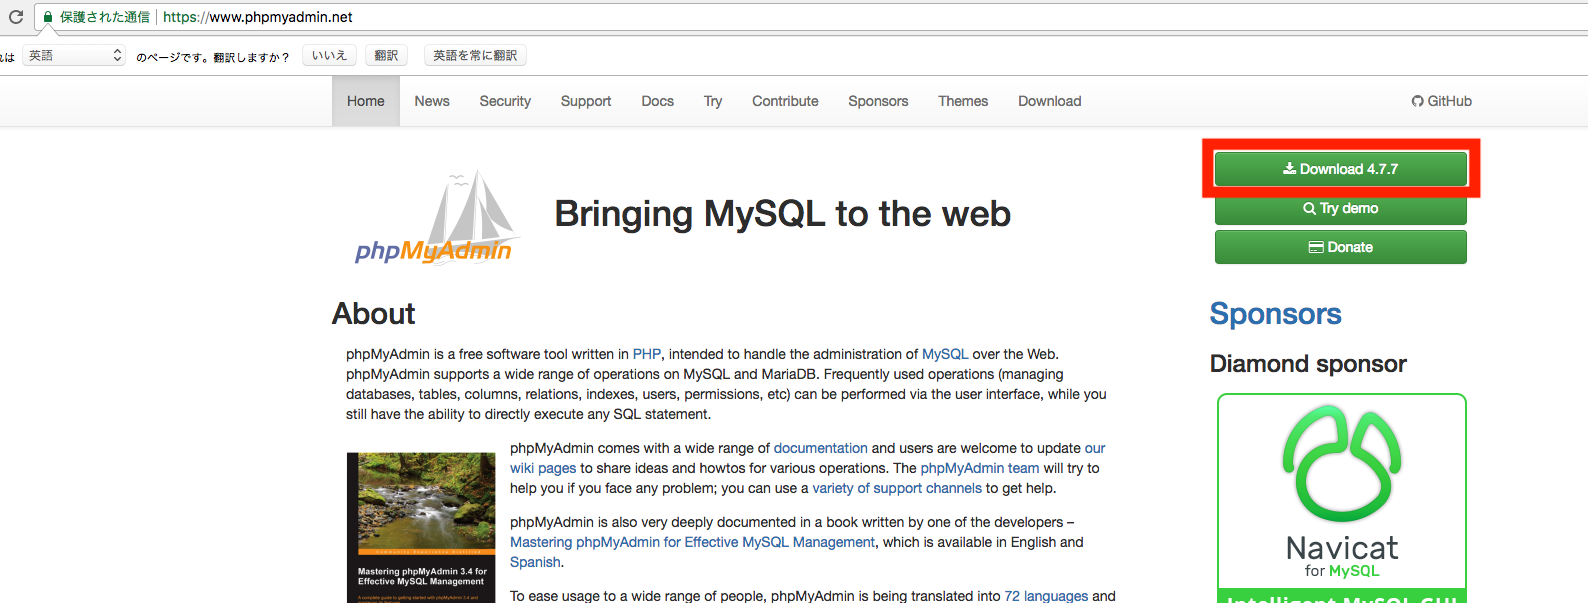Viewport: 1588px width, 603px height.
Task: Go to the Docs navigation item
Action: click(x=657, y=101)
